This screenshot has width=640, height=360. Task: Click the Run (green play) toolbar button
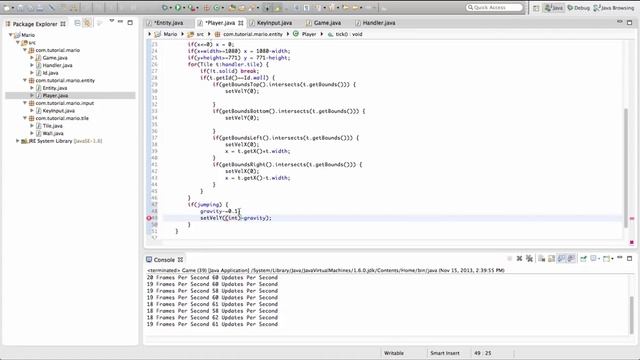tap(178, 8)
